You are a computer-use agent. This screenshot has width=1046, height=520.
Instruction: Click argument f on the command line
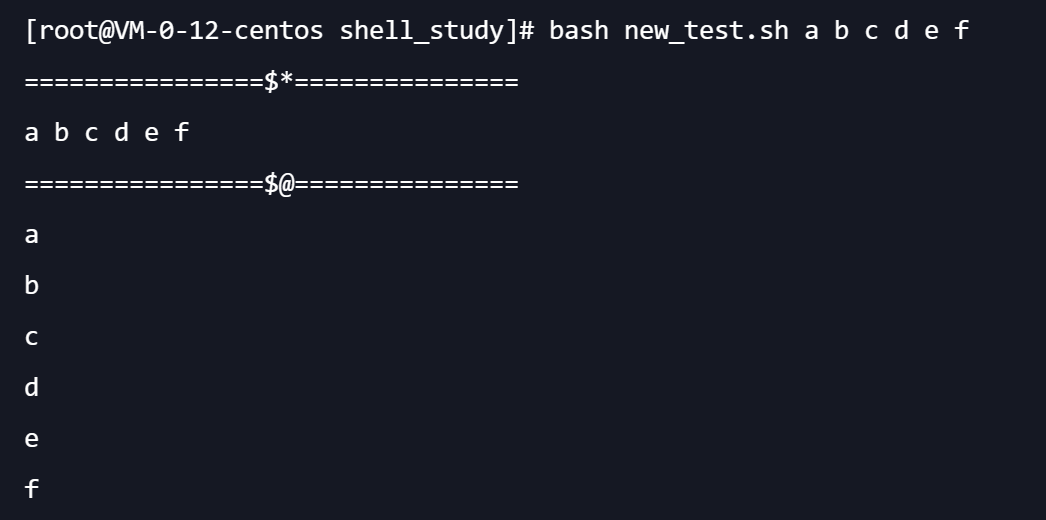[x=961, y=30]
